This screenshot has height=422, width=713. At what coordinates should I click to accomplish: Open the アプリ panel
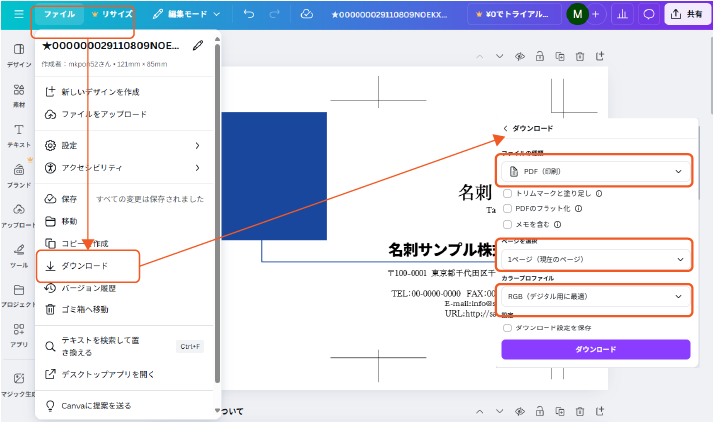click(x=19, y=336)
